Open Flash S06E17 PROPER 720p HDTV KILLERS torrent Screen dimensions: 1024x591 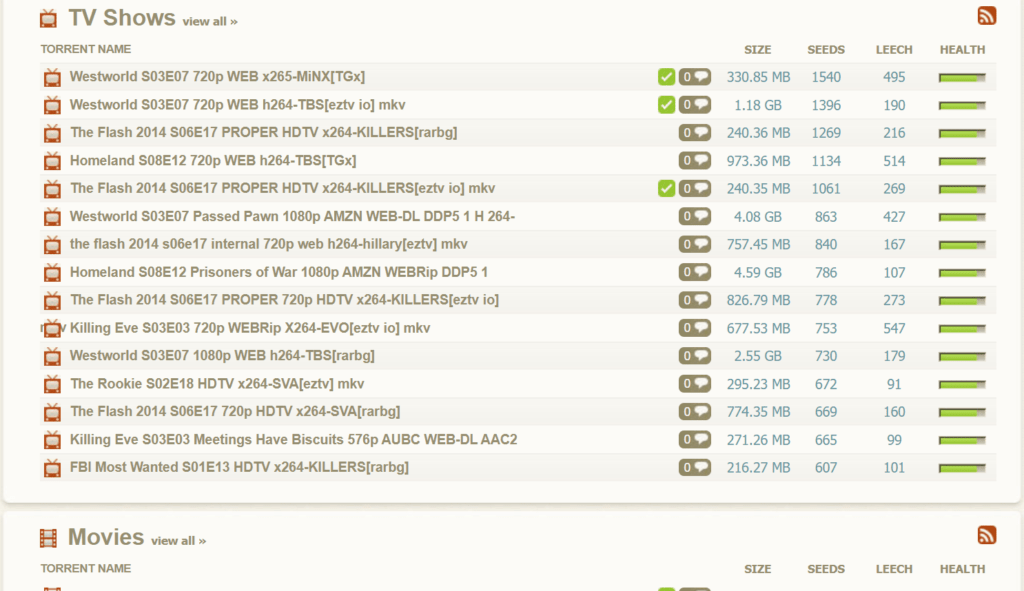pyautogui.click(x=284, y=300)
